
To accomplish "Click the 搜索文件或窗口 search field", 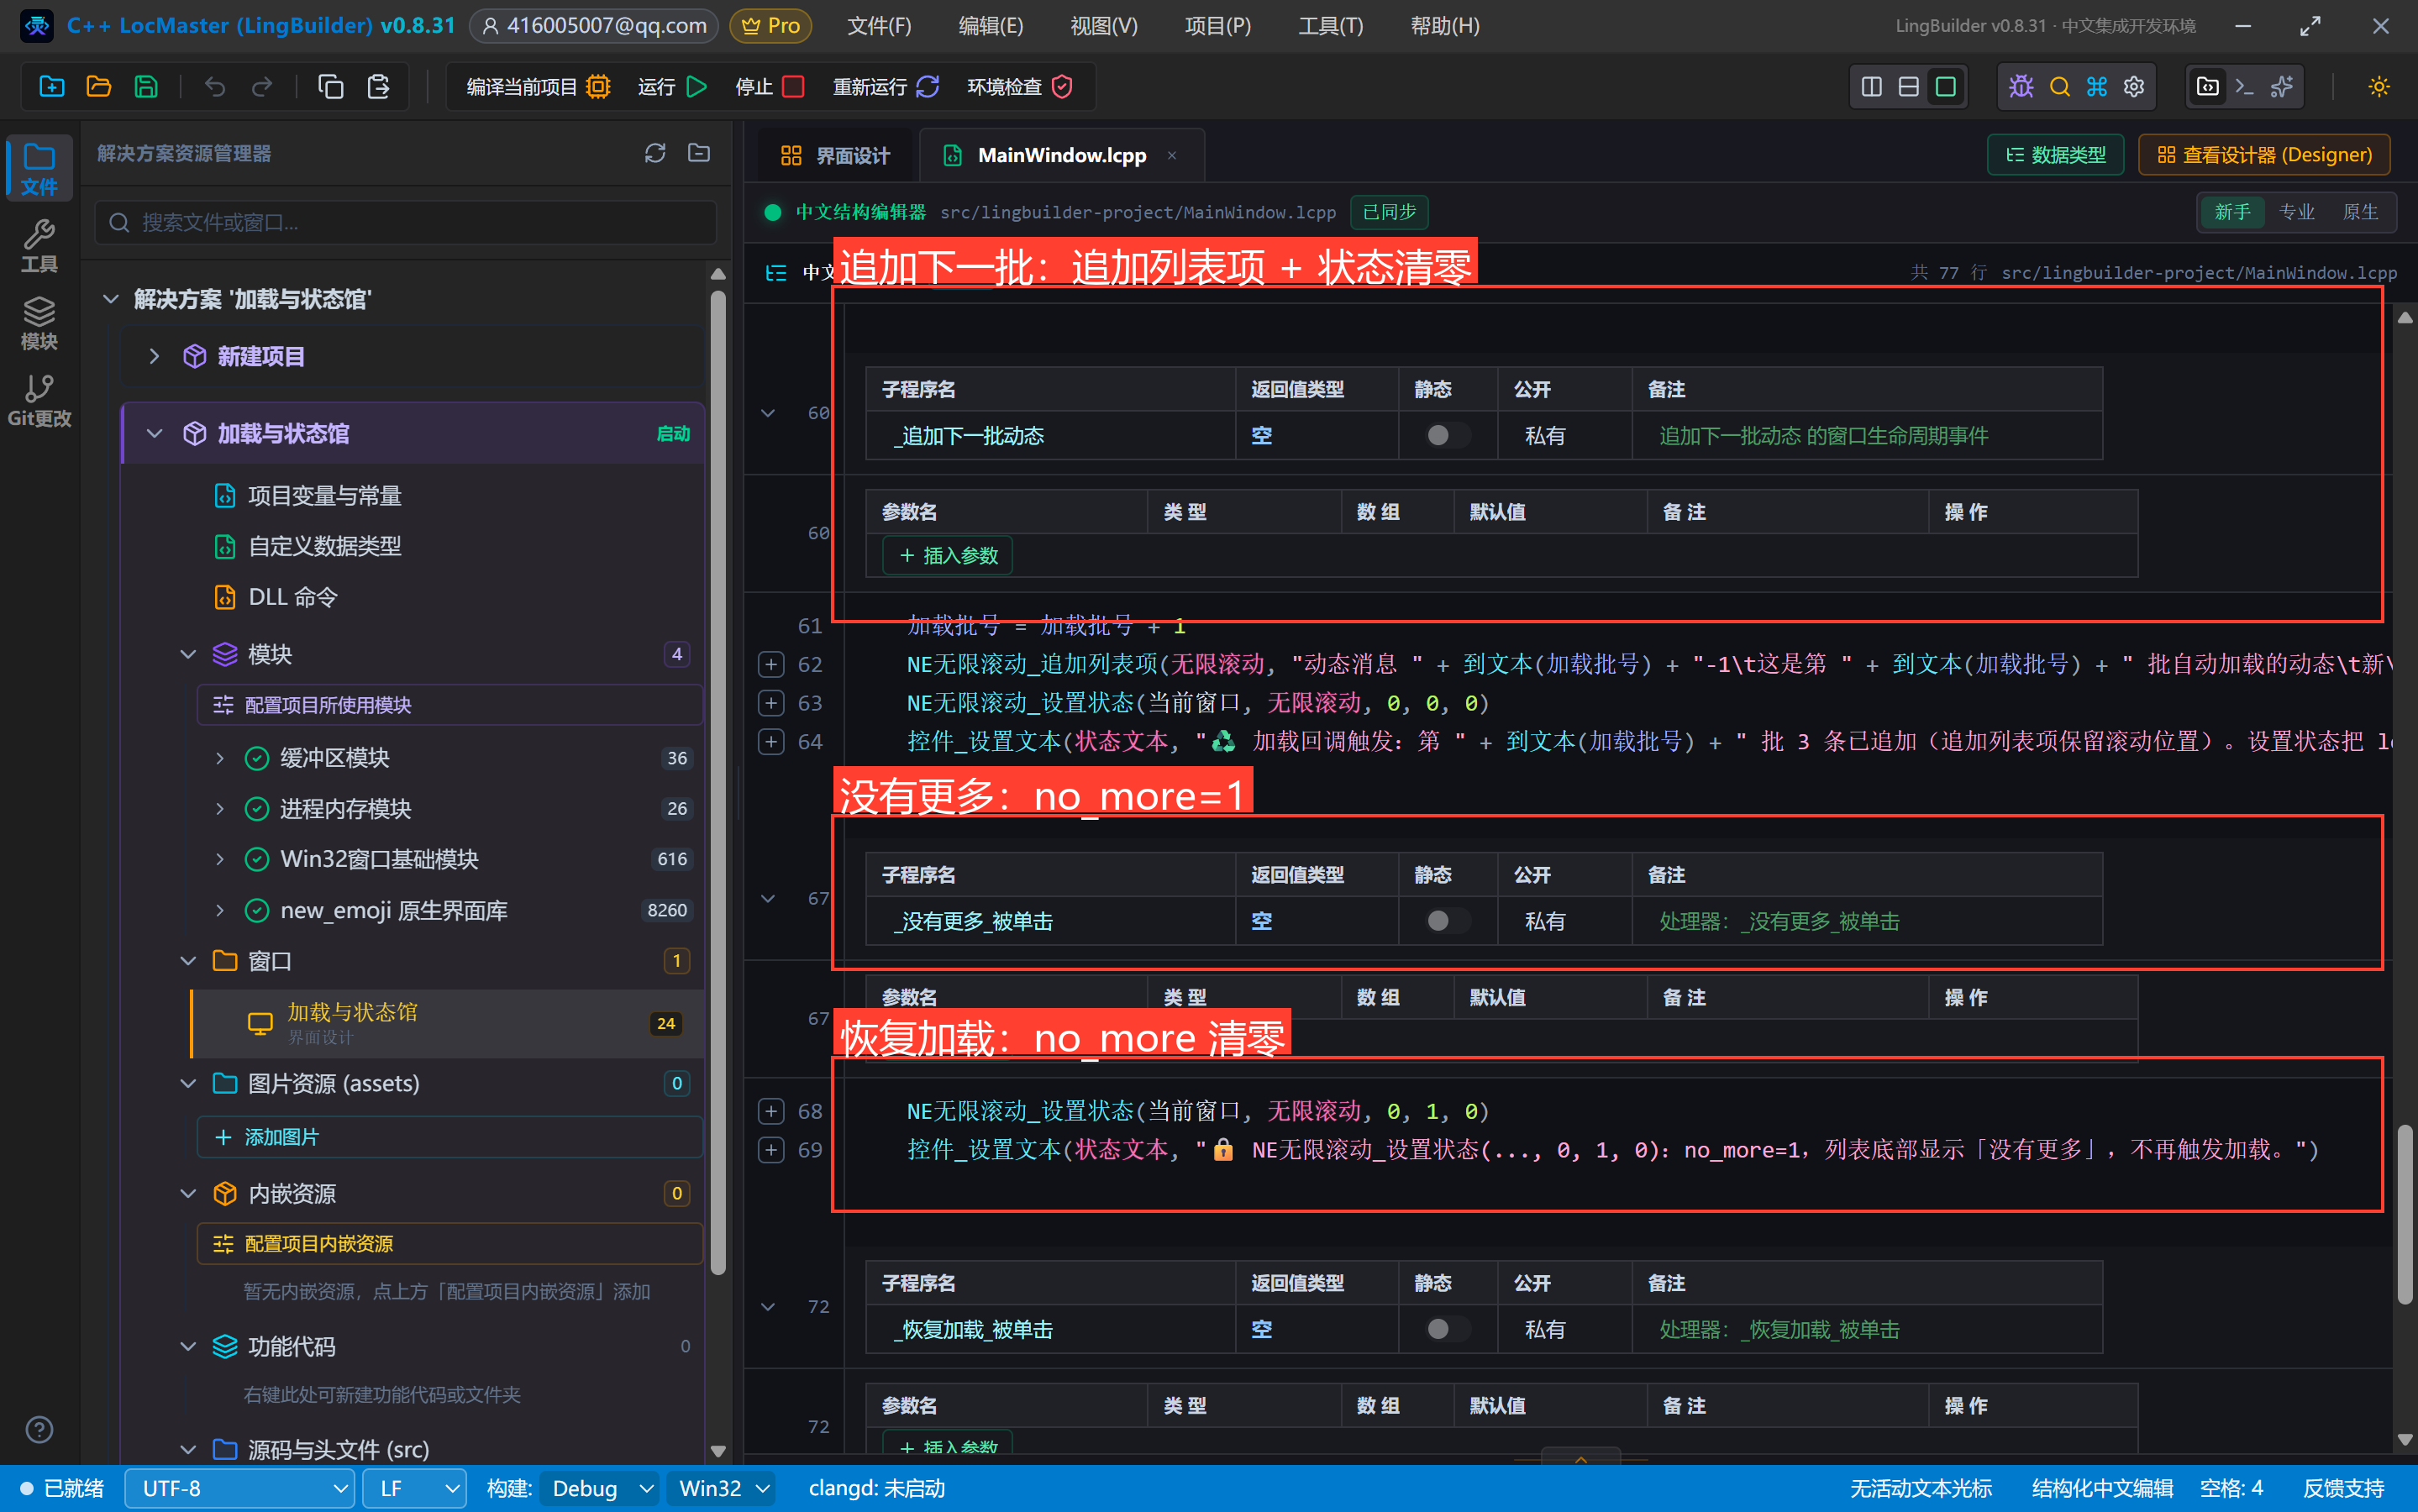I will point(406,222).
